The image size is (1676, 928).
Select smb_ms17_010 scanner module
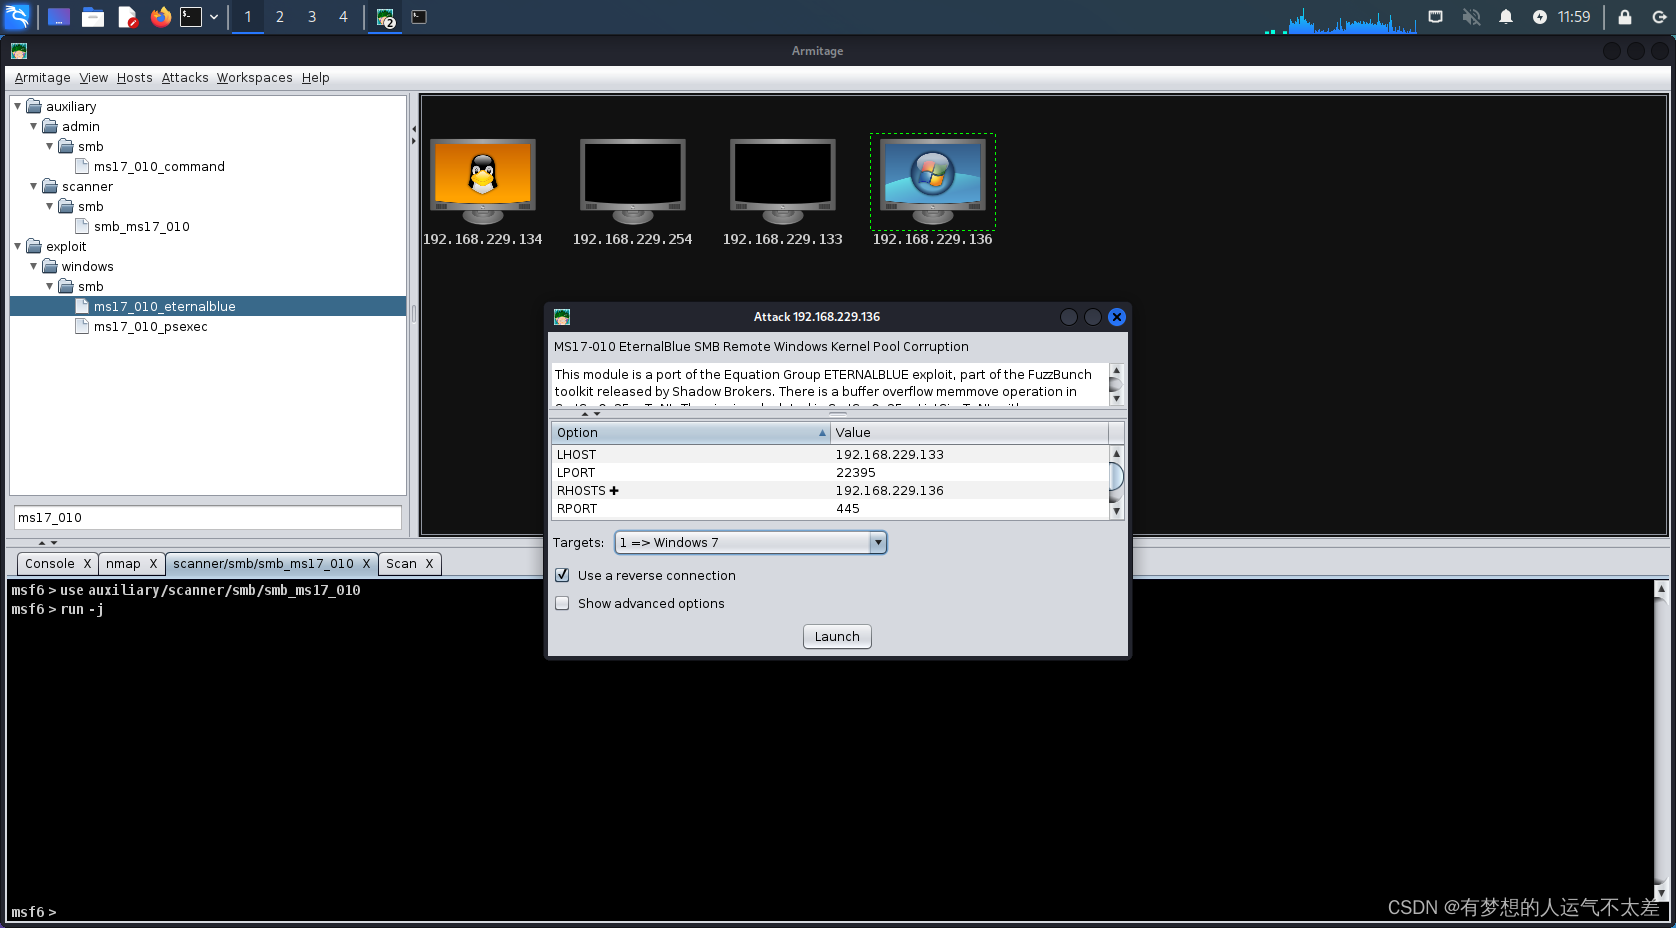click(142, 226)
